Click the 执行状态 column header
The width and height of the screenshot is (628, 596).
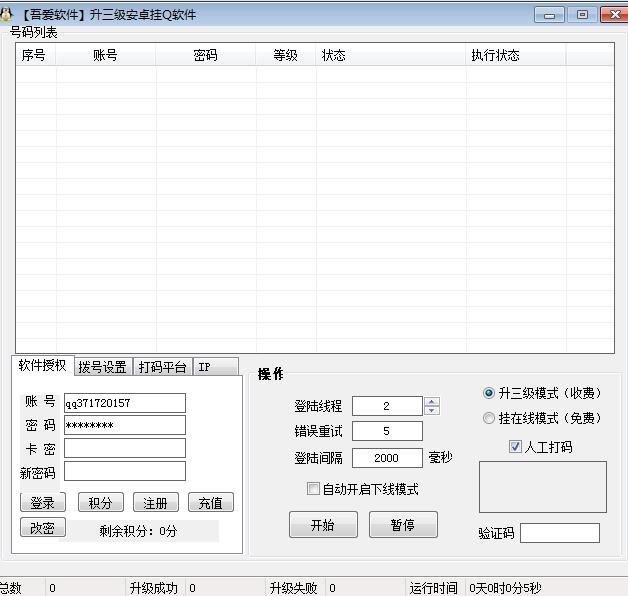(516, 55)
